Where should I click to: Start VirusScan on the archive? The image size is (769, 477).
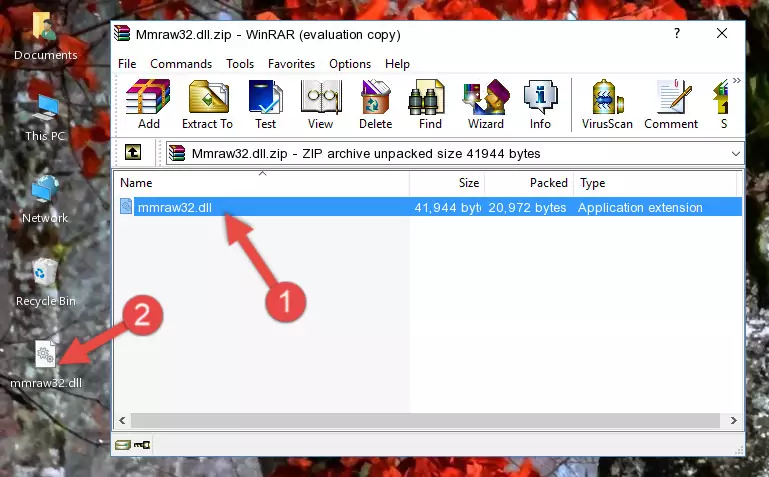(x=607, y=104)
